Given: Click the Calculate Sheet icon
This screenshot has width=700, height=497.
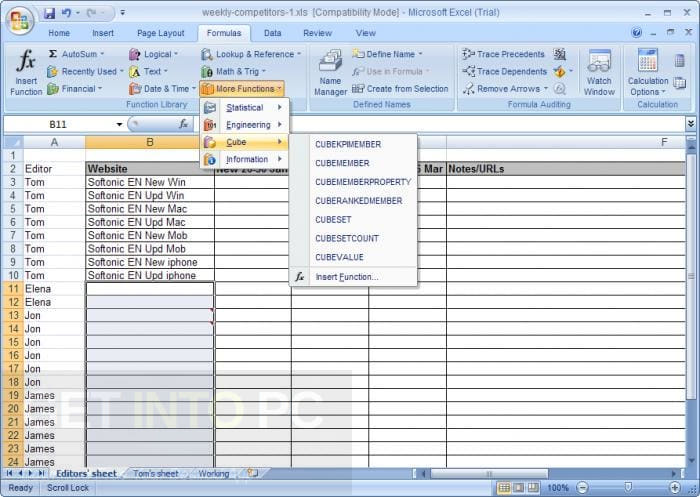Looking at the screenshot, I should (x=679, y=83).
